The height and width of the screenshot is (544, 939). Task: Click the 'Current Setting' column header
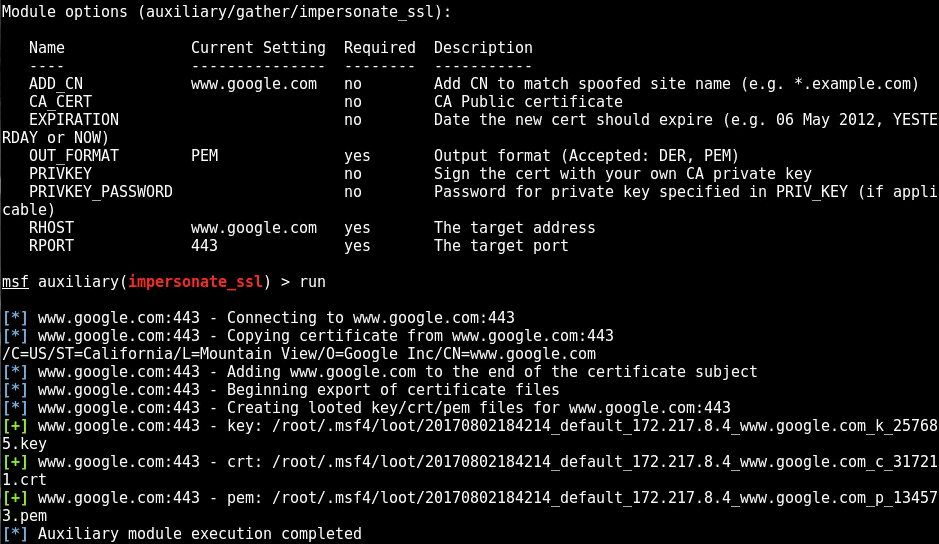coord(258,48)
